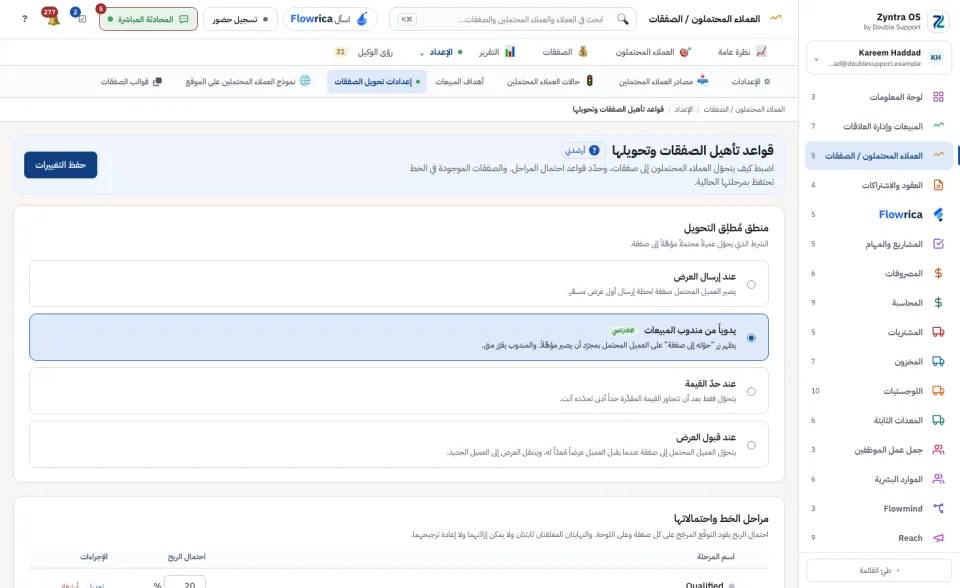Screen dimensions: 960x588
Task: Click the نظرة عامة chart icon
Action: coord(761,51)
